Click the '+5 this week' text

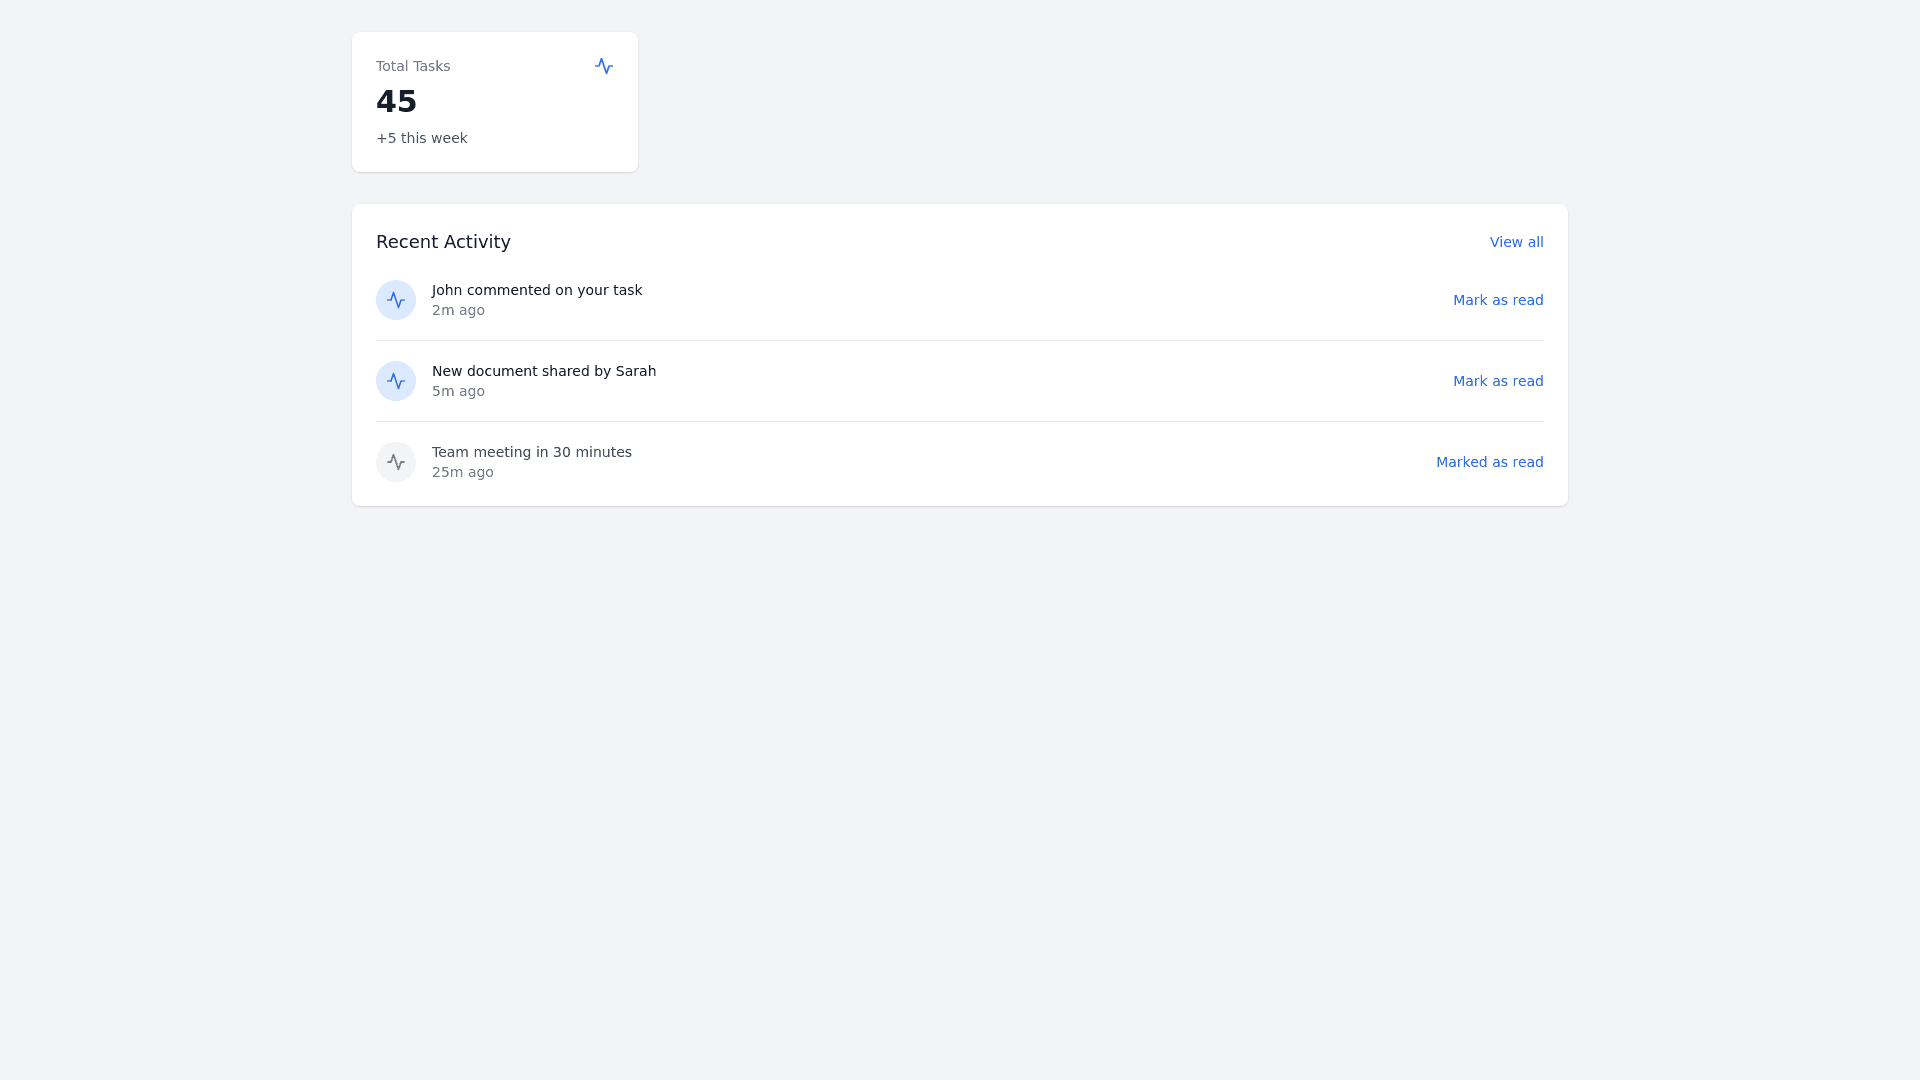tap(421, 138)
